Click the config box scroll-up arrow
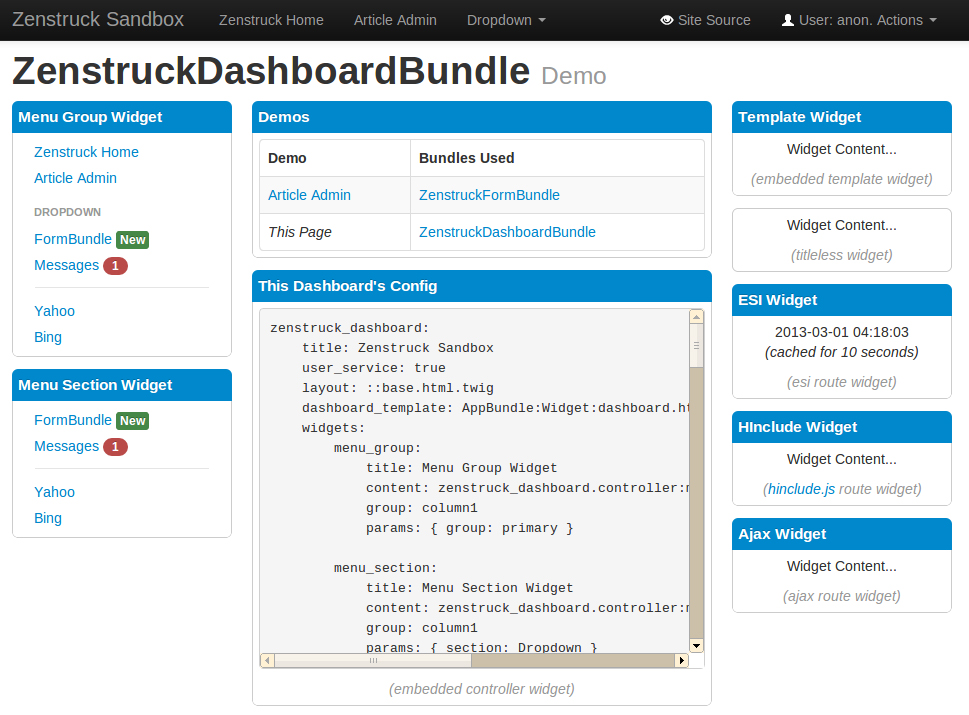The image size is (969, 715). (696, 317)
